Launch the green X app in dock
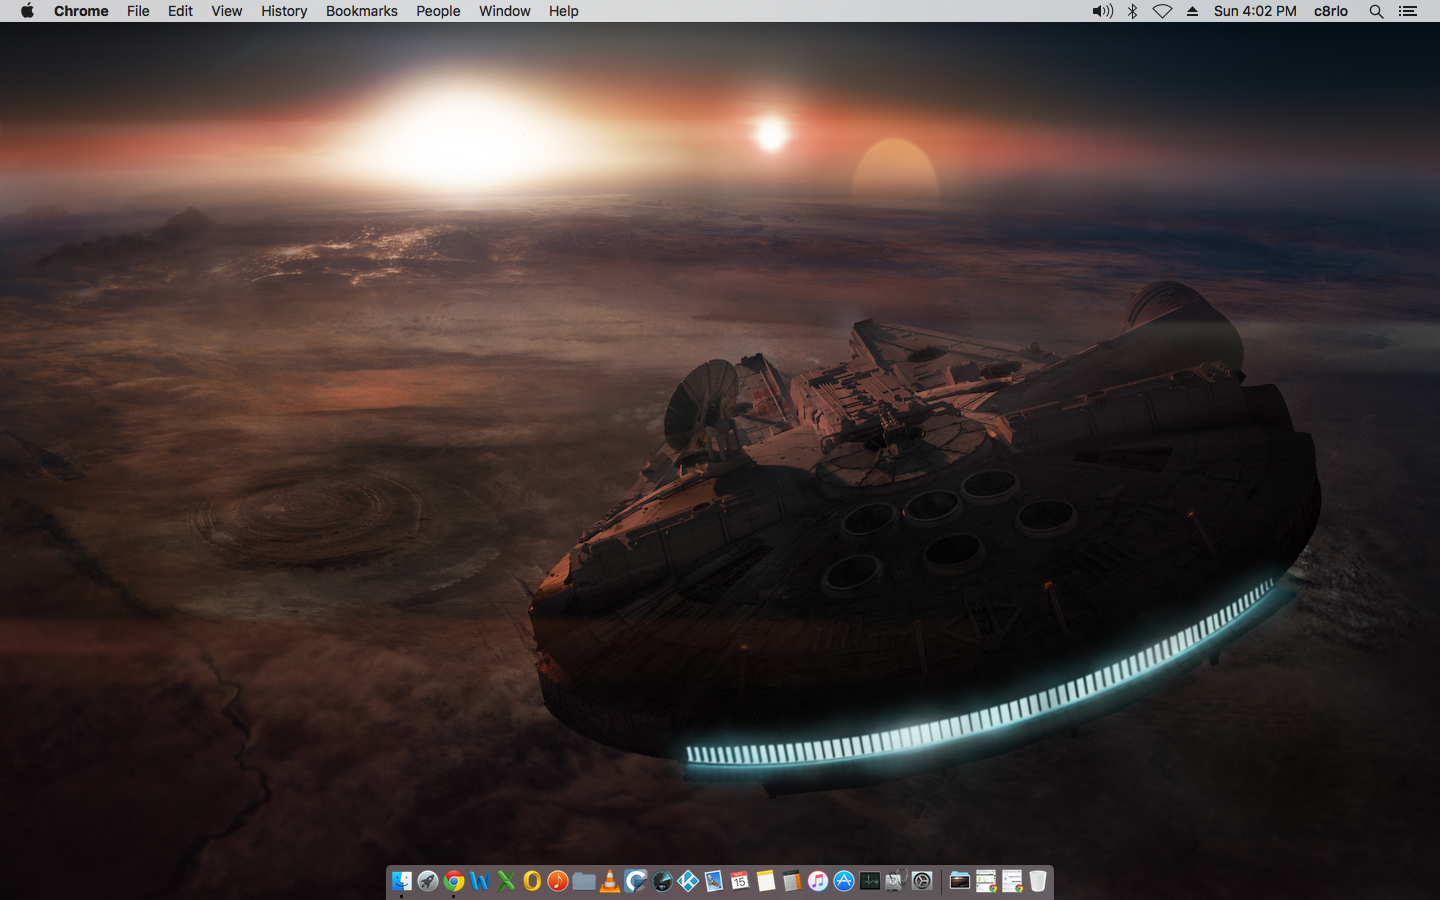The width and height of the screenshot is (1440, 900). pyautogui.click(x=506, y=881)
